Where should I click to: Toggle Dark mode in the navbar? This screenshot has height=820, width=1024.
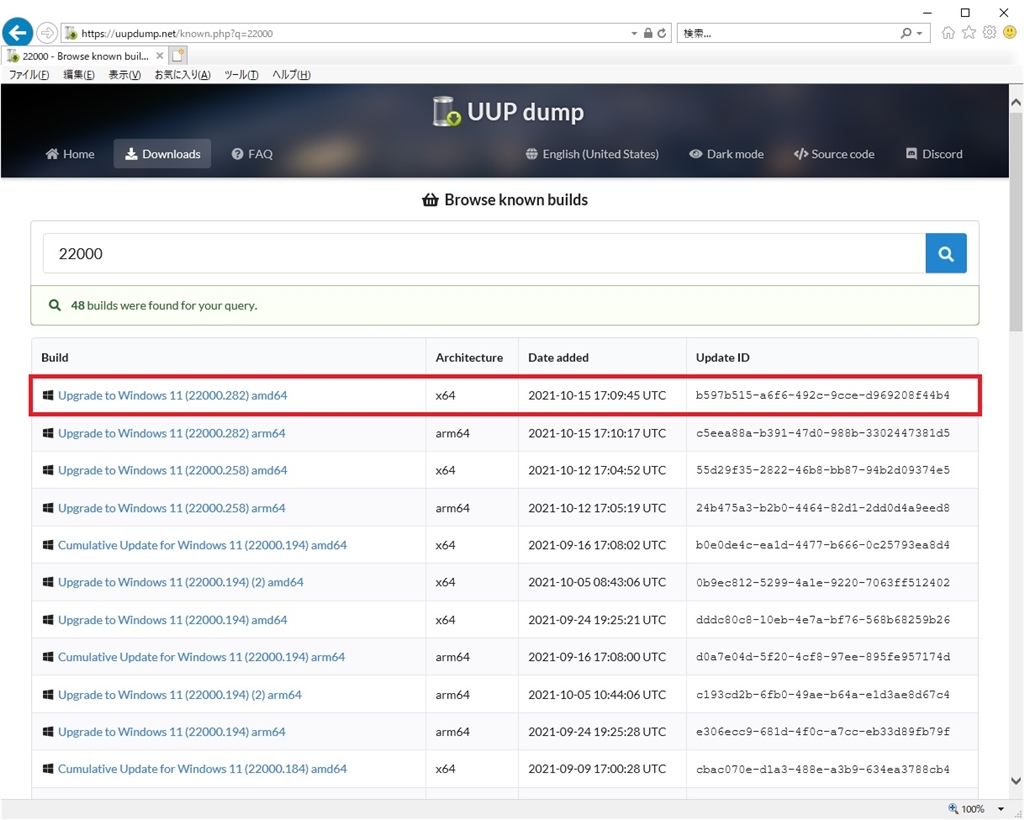726,154
